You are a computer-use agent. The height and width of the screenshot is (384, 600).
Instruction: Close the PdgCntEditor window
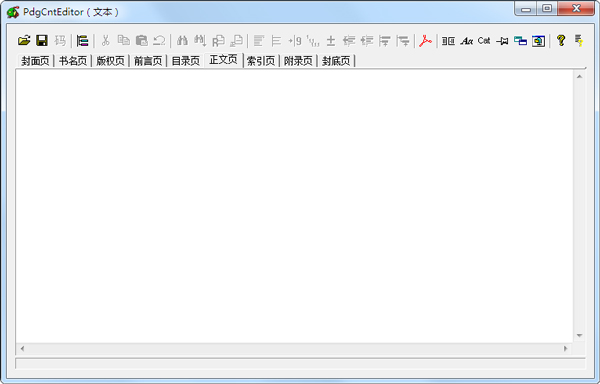pyautogui.click(x=576, y=8)
